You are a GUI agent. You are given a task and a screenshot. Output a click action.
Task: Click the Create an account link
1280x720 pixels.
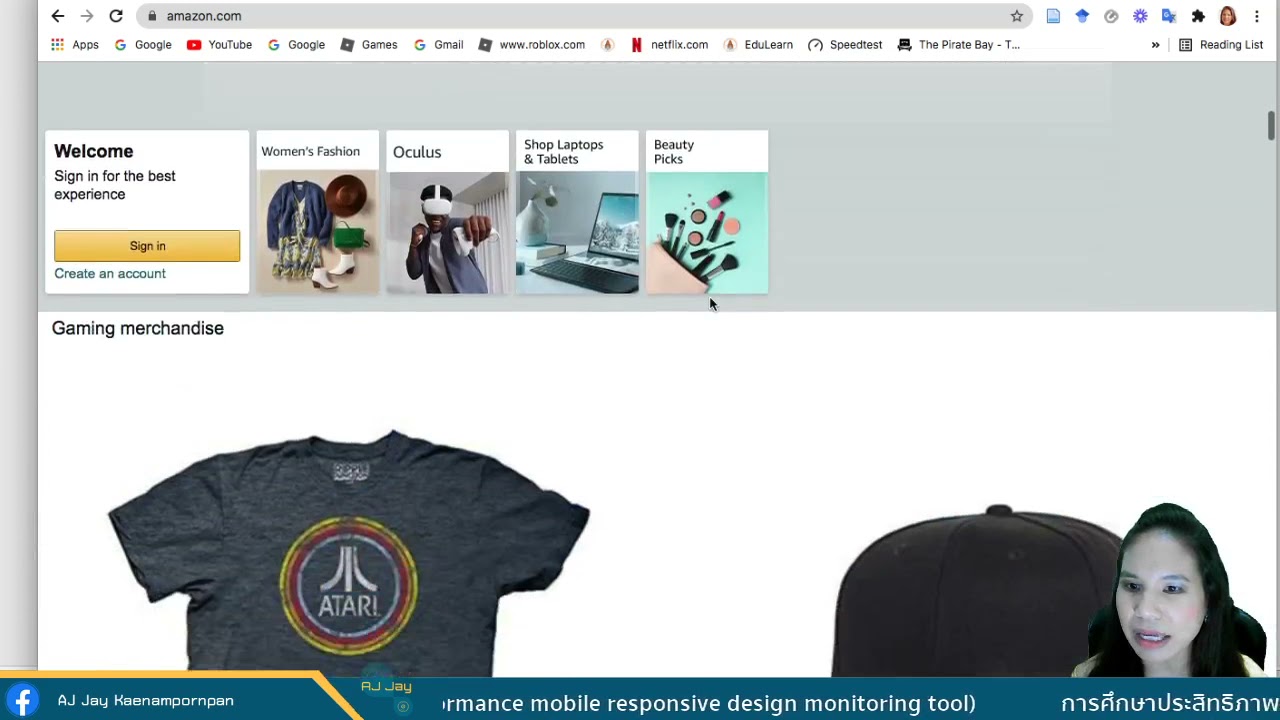110,274
